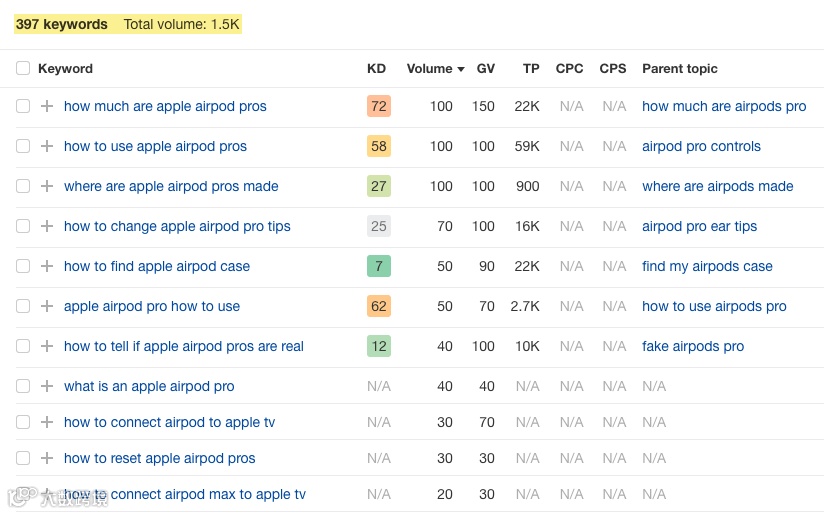Click the Parent topic column header

[679, 69]
